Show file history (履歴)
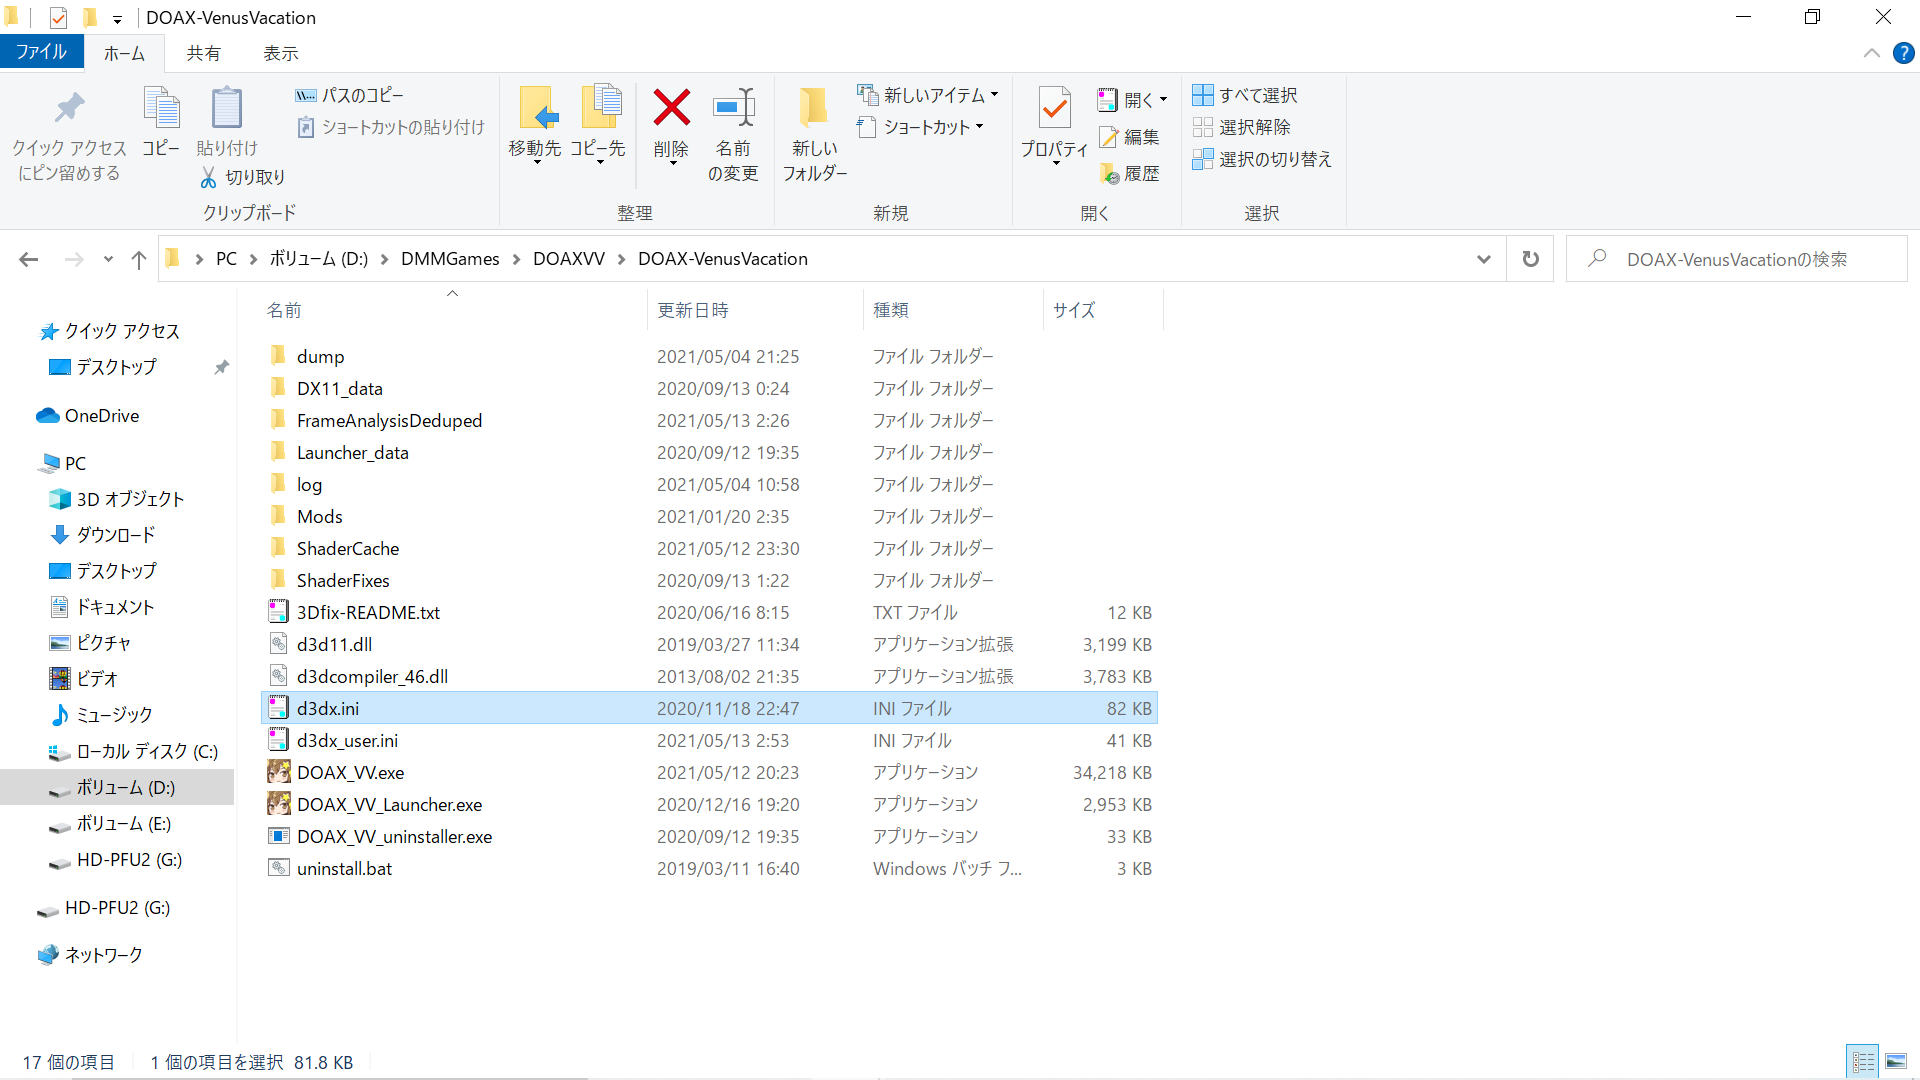The width and height of the screenshot is (1920, 1080). click(1129, 173)
